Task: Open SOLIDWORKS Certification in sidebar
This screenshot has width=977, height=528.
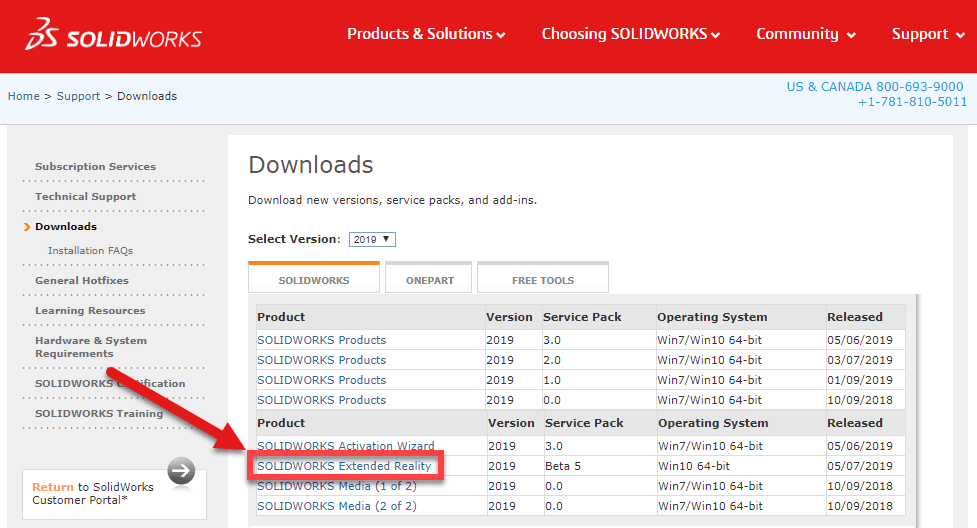Action: click(110, 383)
